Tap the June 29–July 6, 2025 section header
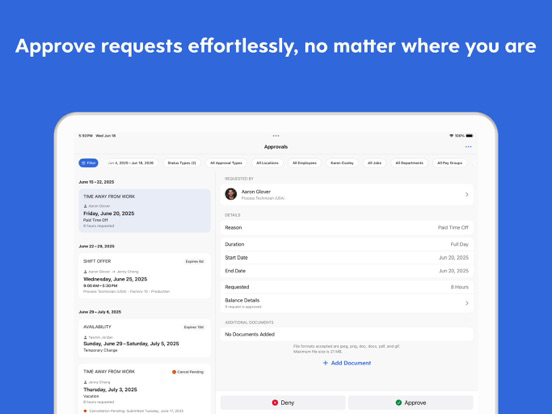This screenshot has width=552, height=414. pos(100,312)
